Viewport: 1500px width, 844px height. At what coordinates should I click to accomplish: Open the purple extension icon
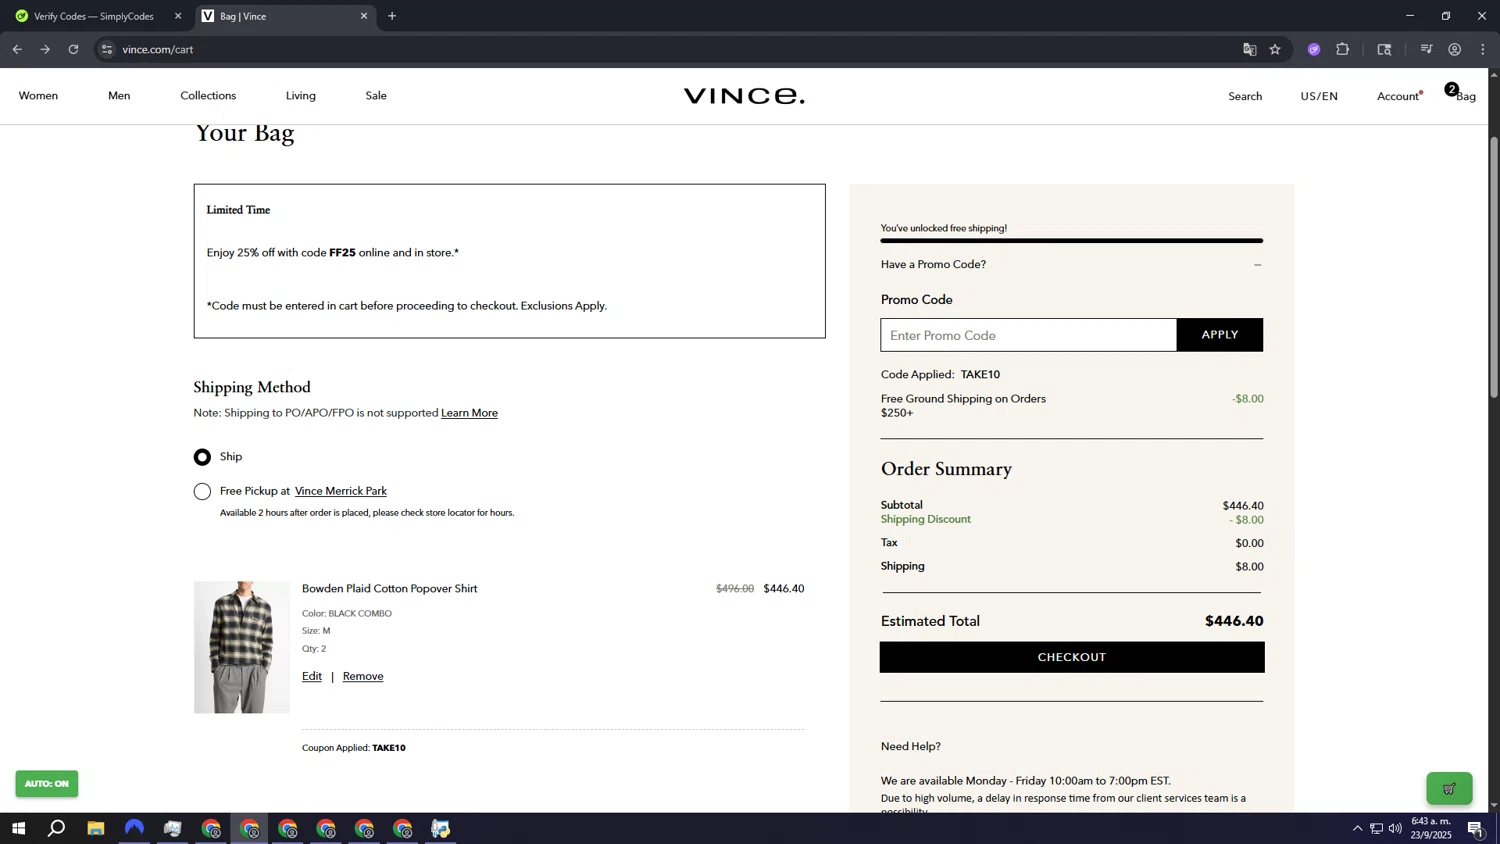(1314, 49)
